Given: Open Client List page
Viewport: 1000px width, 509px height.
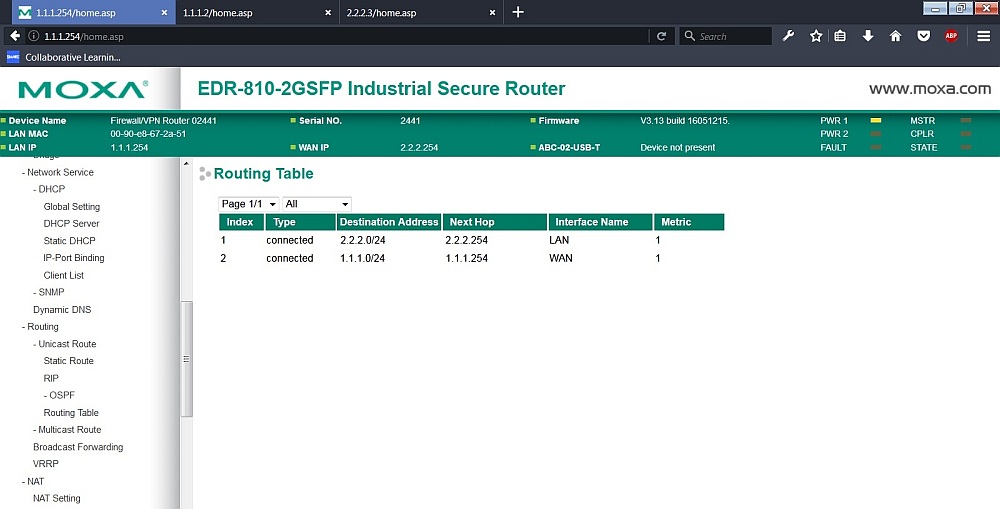Looking at the screenshot, I should tap(64, 276).
